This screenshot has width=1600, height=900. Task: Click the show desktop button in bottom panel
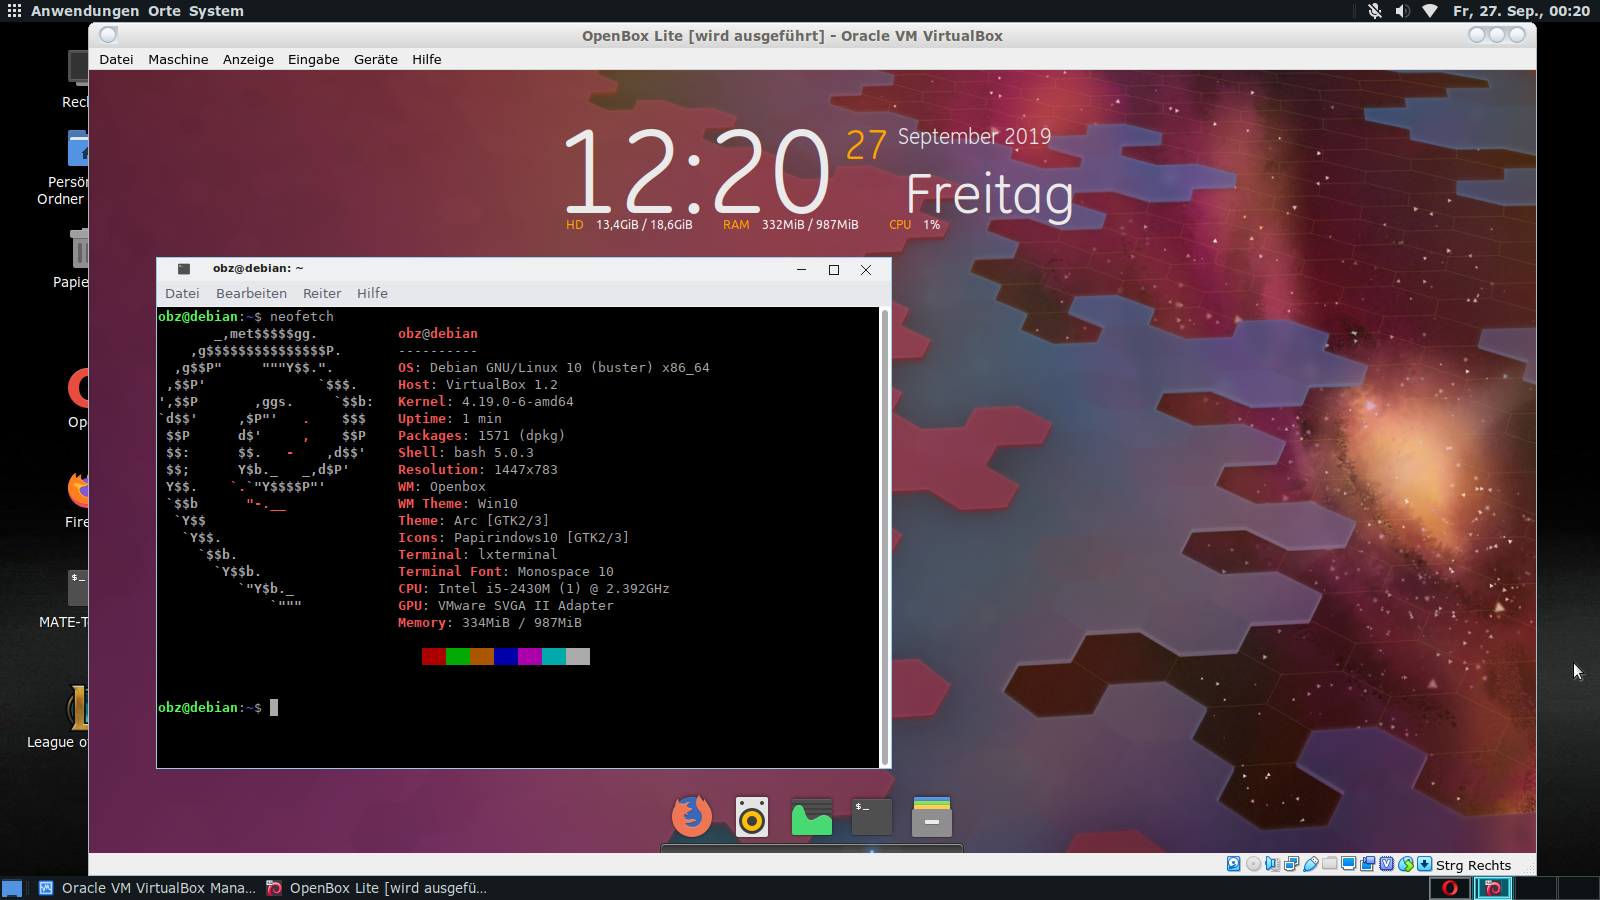(x=12, y=888)
